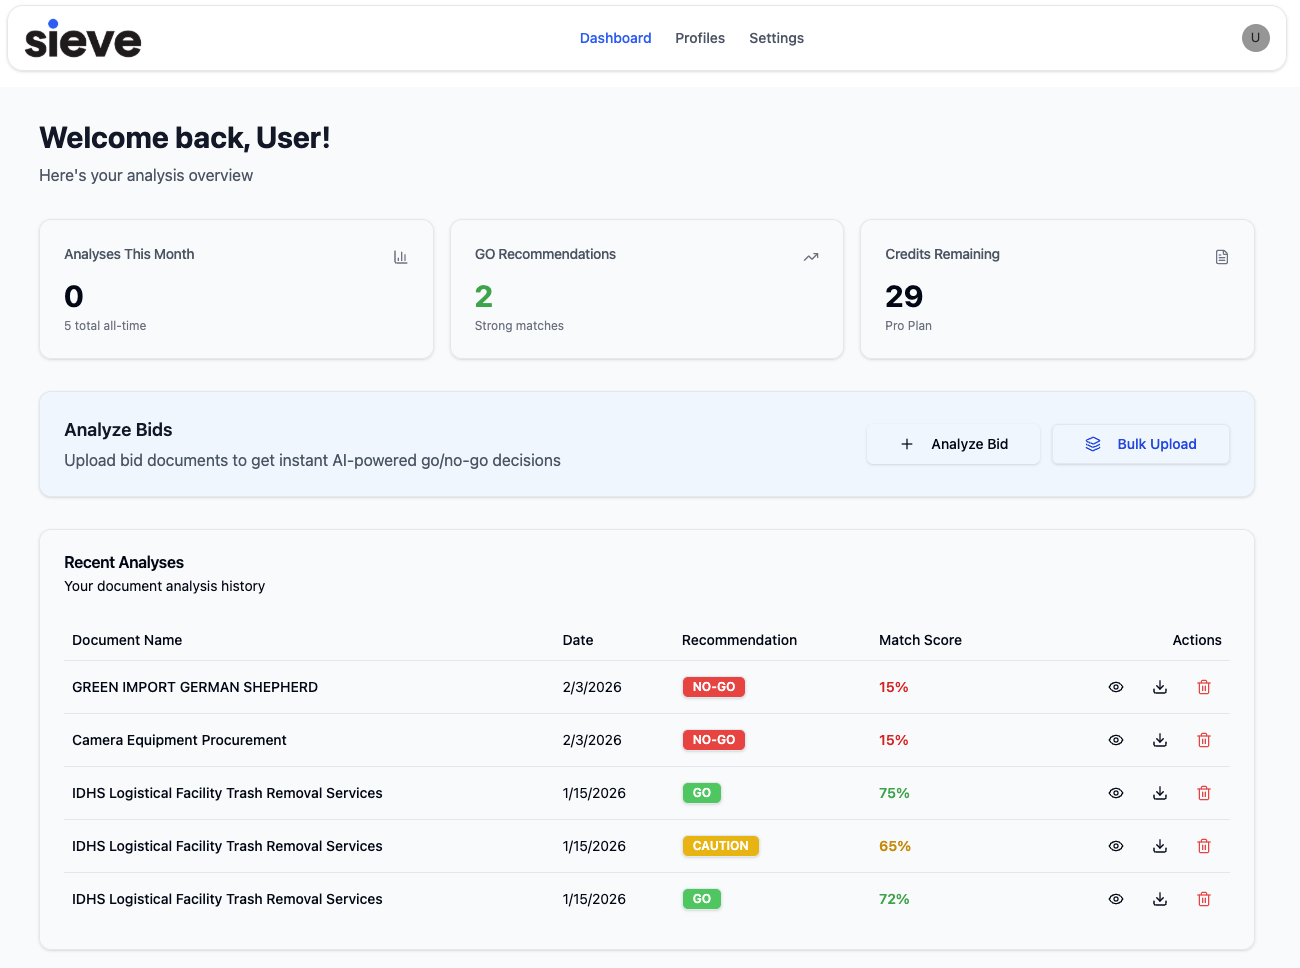Image resolution: width=1300 pixels, height=968 pixels.
Task: Open the user avatar menu
Action: coord(1256,38)
